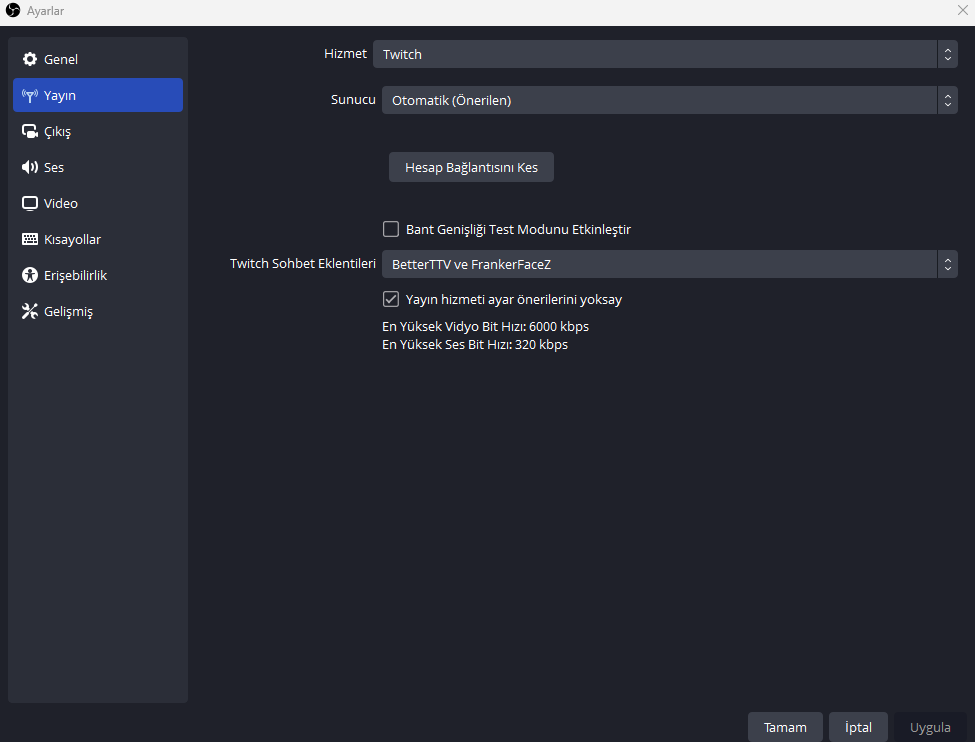Enable Bant Genişliği Test Modunu Etkinleştir checkbox
Screen dimensions: 975x742
390,229
